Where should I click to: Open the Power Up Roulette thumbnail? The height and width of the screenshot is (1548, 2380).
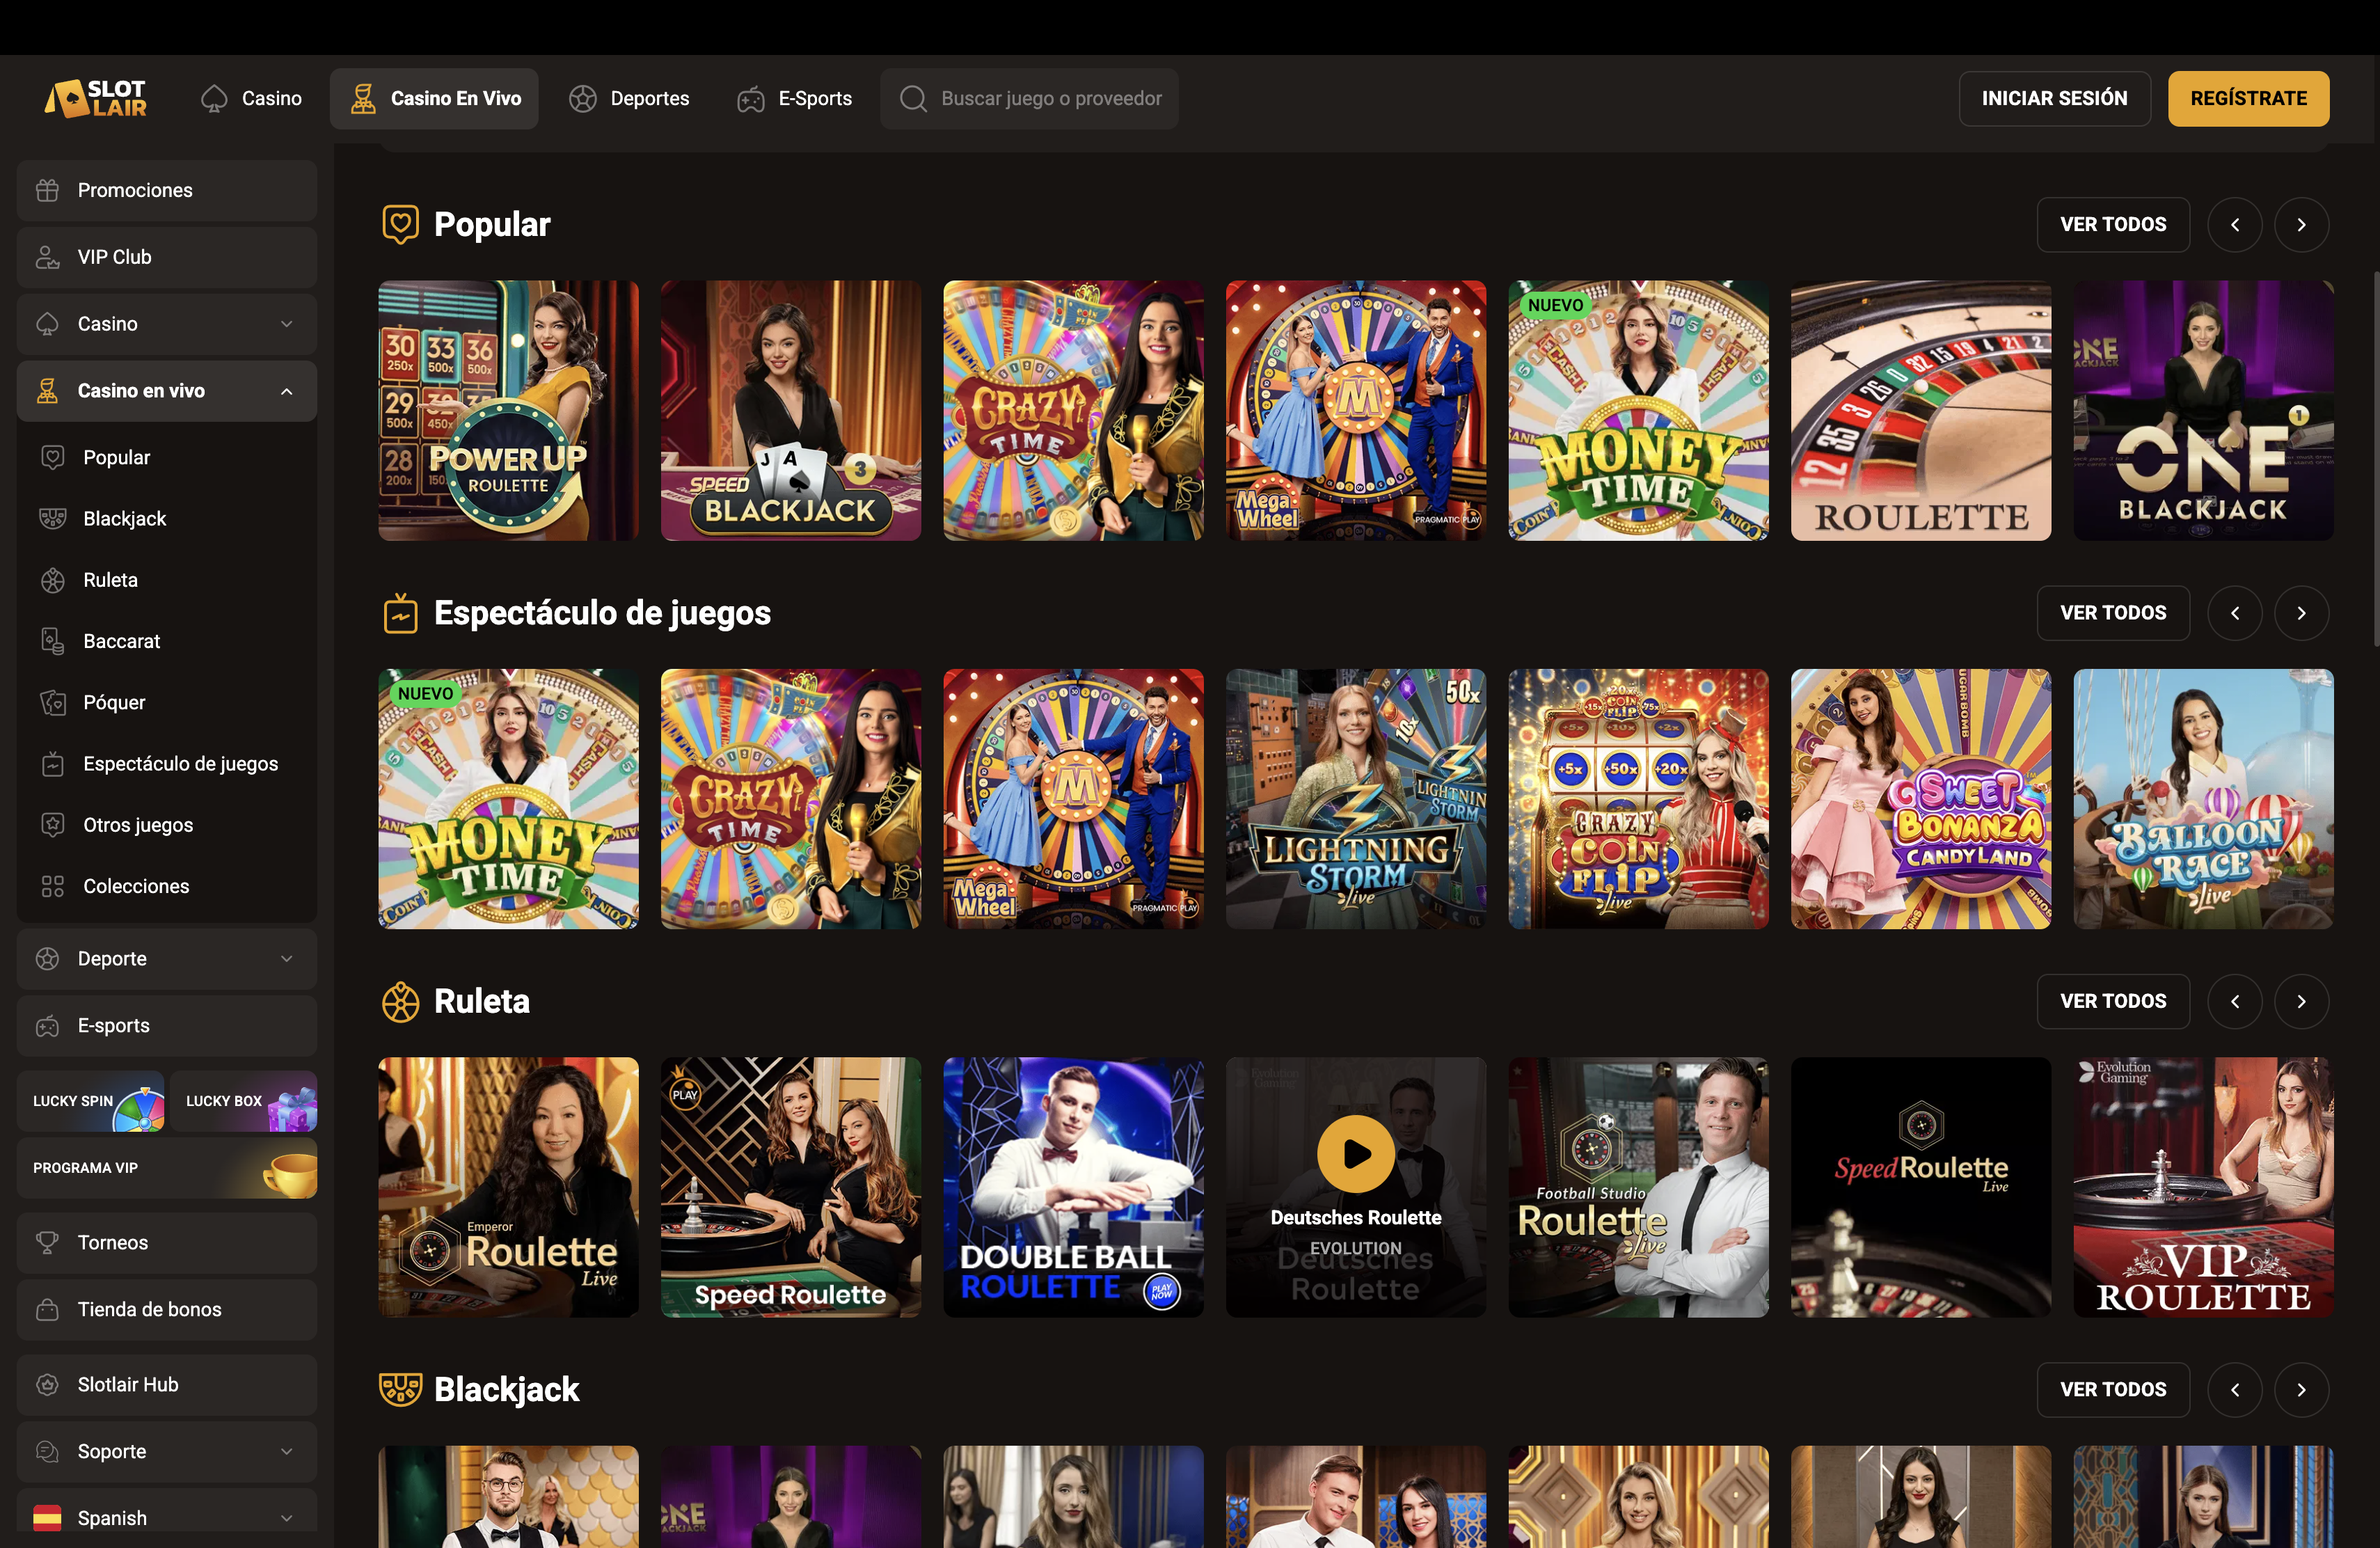pos(508,411)
